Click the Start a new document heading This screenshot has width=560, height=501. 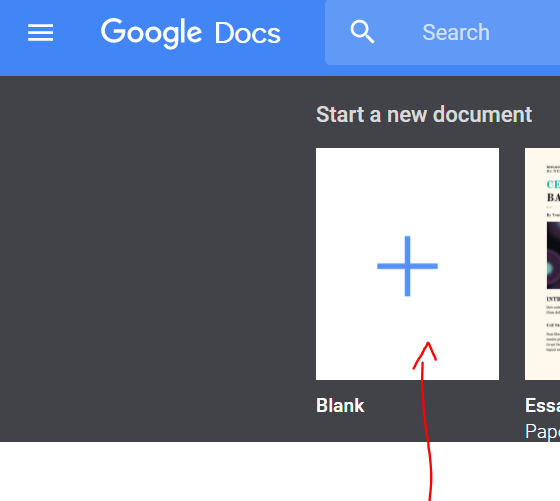click(x=424, y=115)
